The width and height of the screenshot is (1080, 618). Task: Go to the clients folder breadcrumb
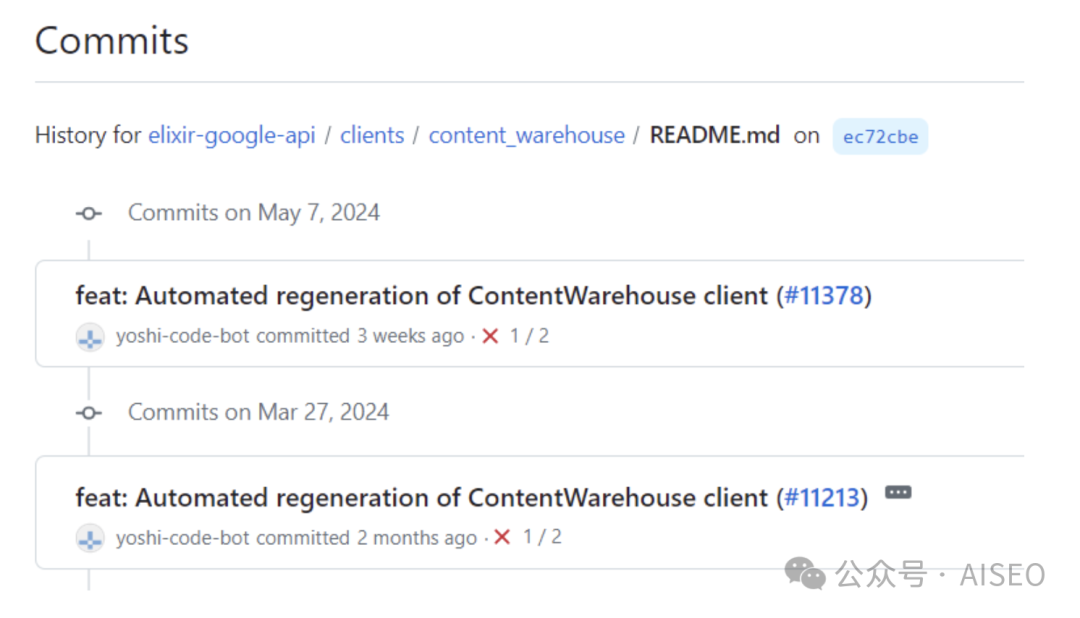pos(372,135)
